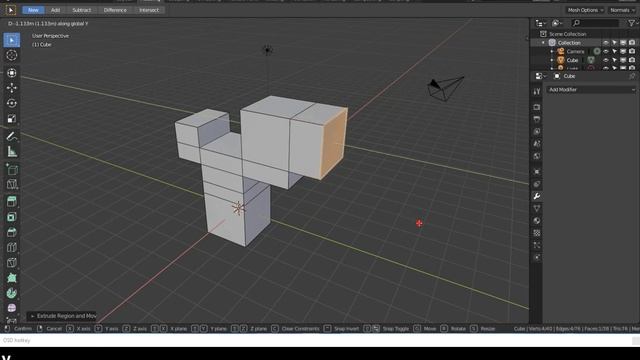
Task: Open the Material properties tab
Action: coord(537,221)
